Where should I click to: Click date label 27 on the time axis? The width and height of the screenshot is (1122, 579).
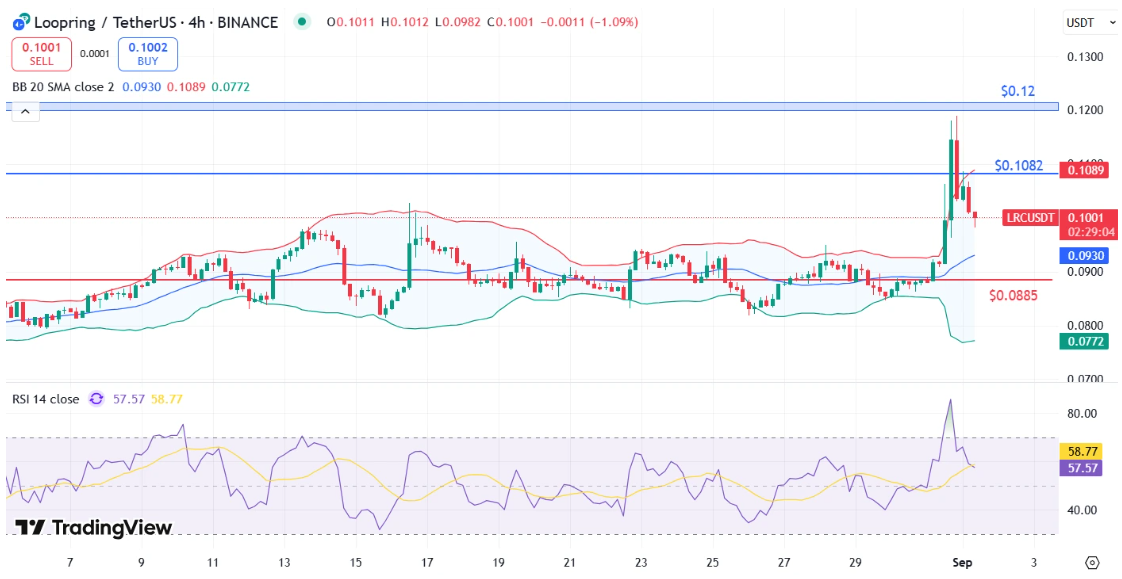(x=784, y=562)
